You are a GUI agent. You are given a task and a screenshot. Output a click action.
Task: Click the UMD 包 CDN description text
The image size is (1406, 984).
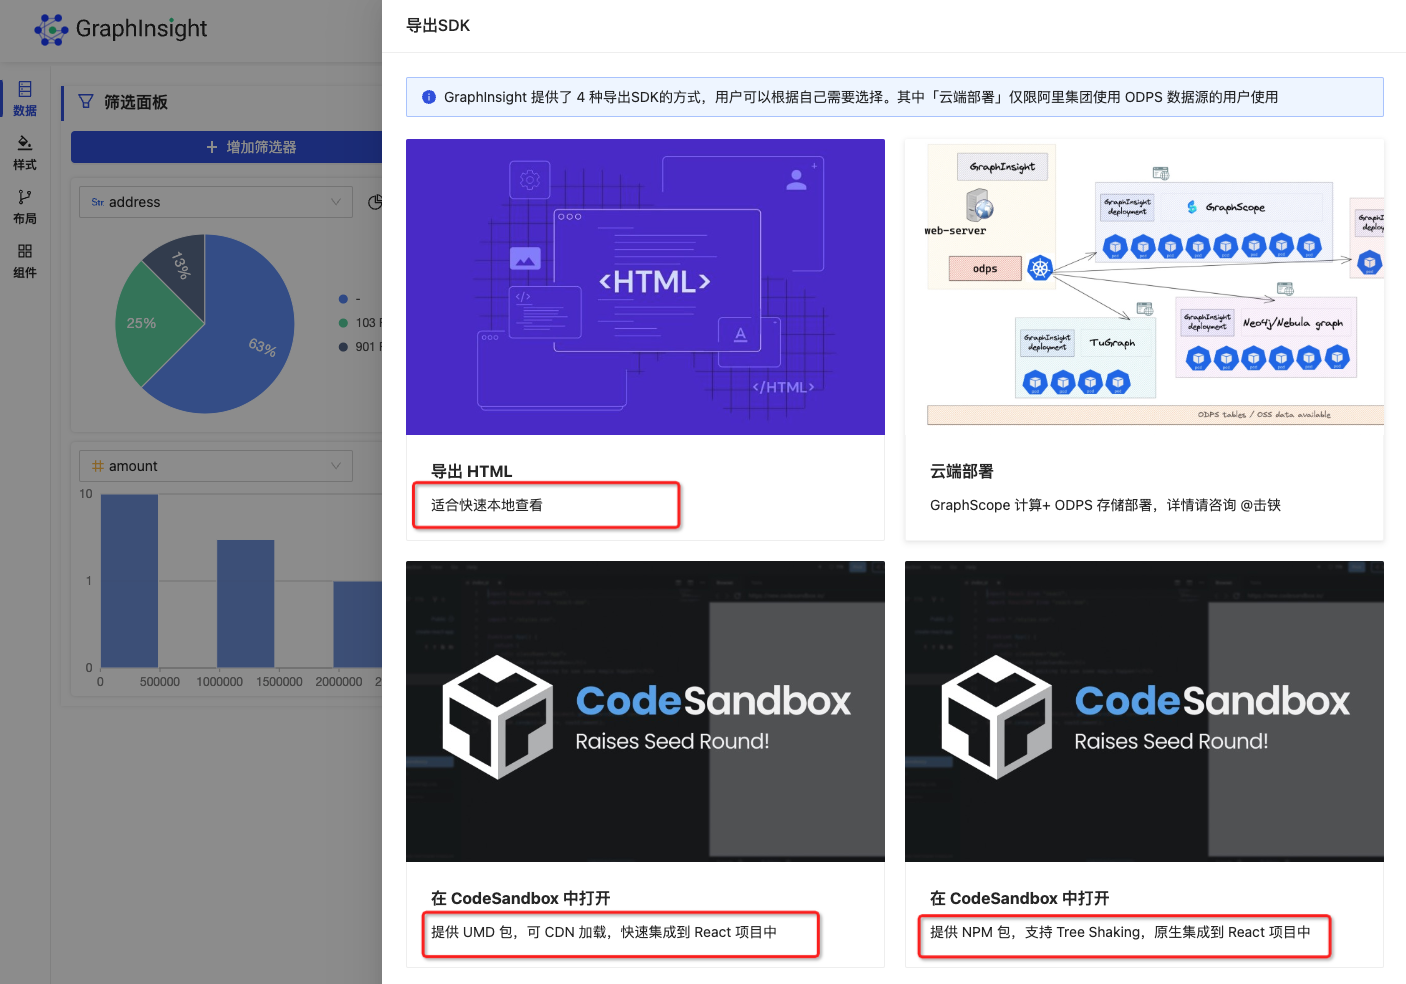tap(604, 932)
